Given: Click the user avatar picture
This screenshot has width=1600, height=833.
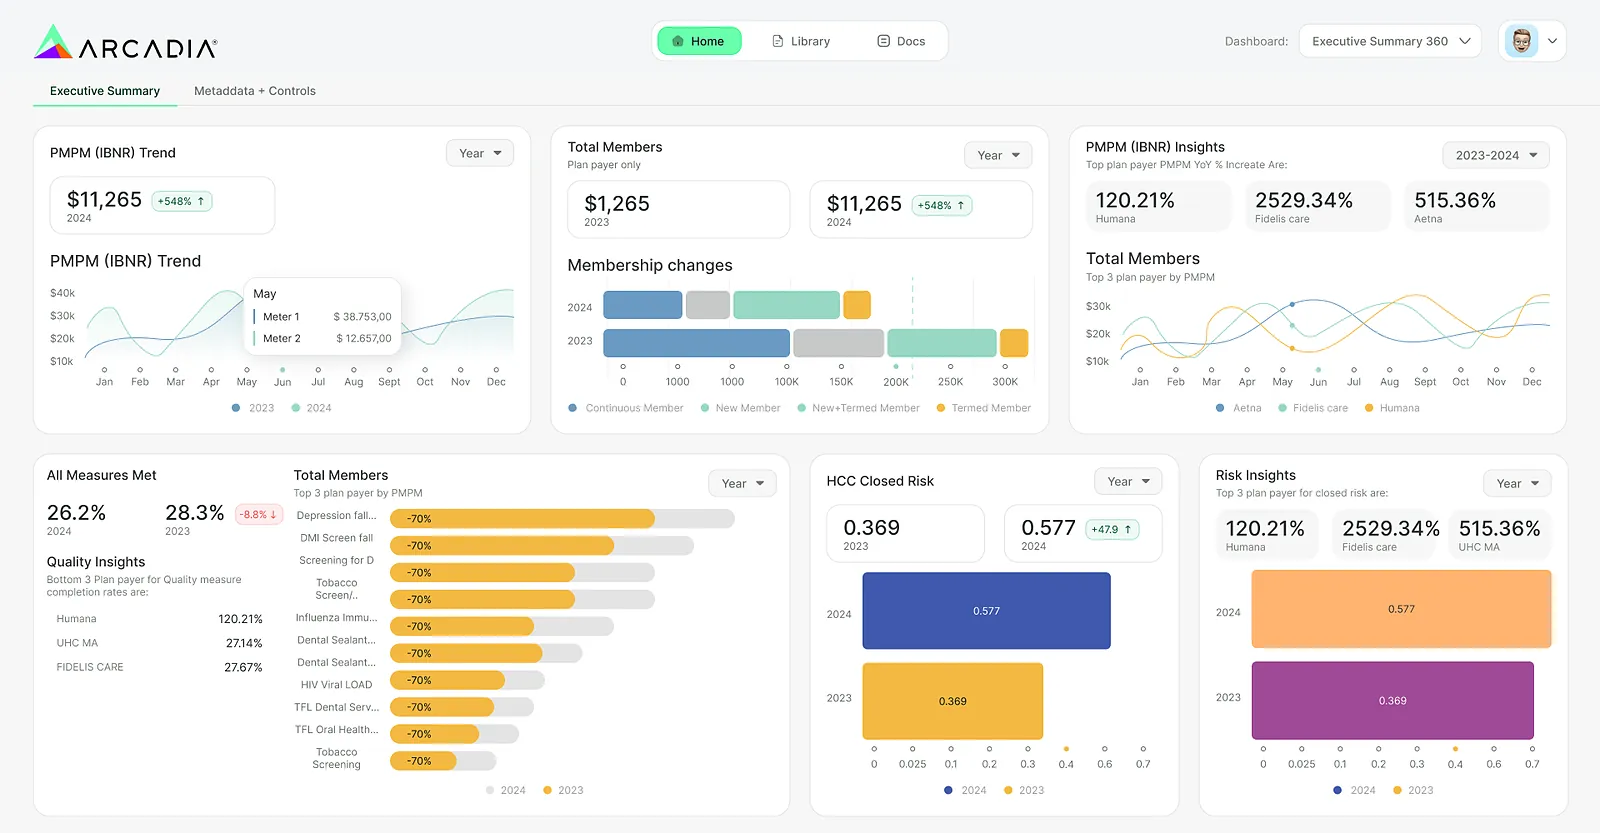Looking at the screenshot, I should [x=1521, y=41].
